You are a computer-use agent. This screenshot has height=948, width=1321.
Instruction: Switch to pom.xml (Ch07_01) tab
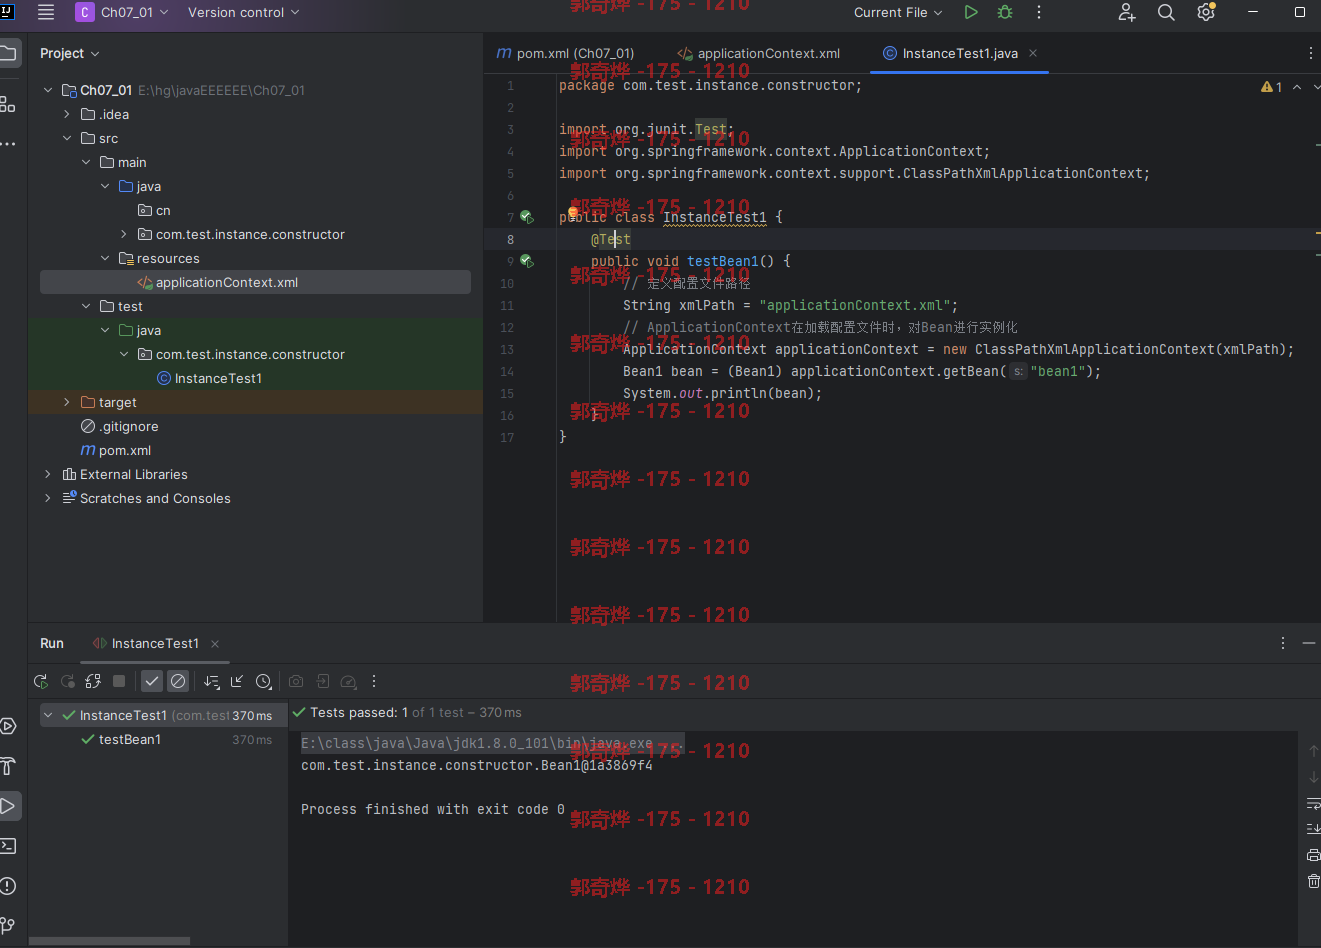click(x=566, y=53)
